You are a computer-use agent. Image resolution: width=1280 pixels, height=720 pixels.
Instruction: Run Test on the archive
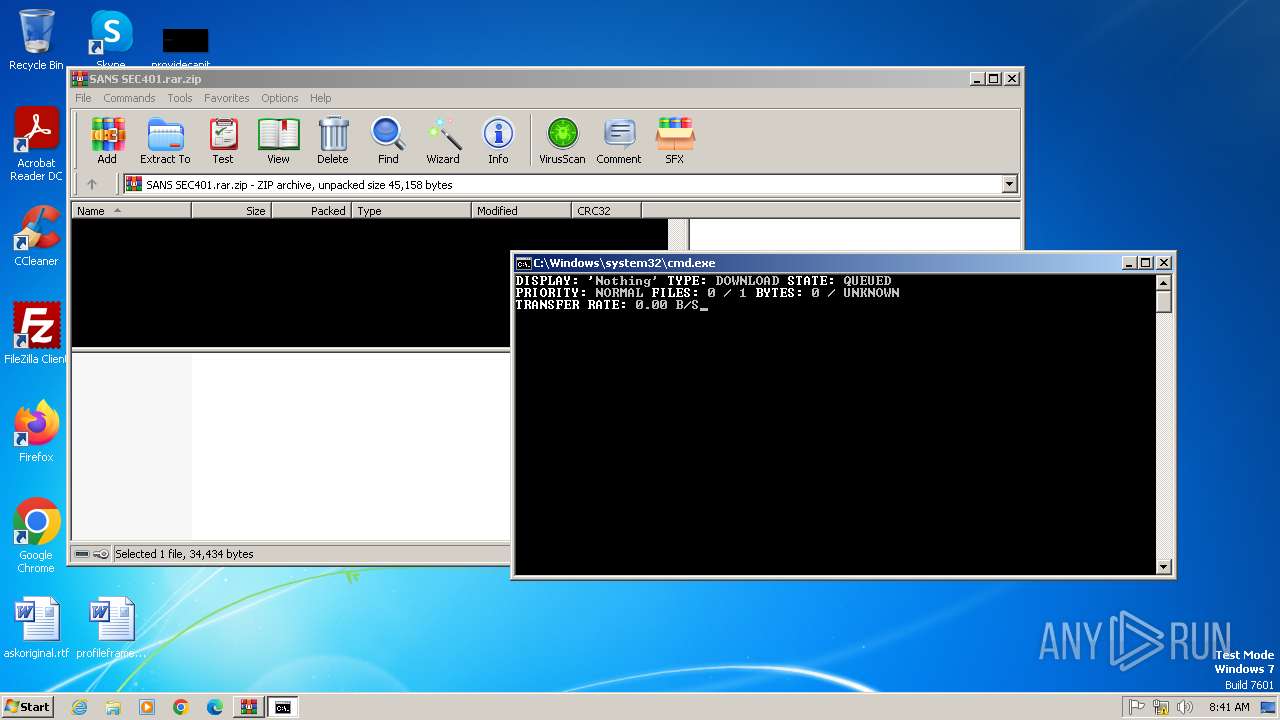(223, 141)
